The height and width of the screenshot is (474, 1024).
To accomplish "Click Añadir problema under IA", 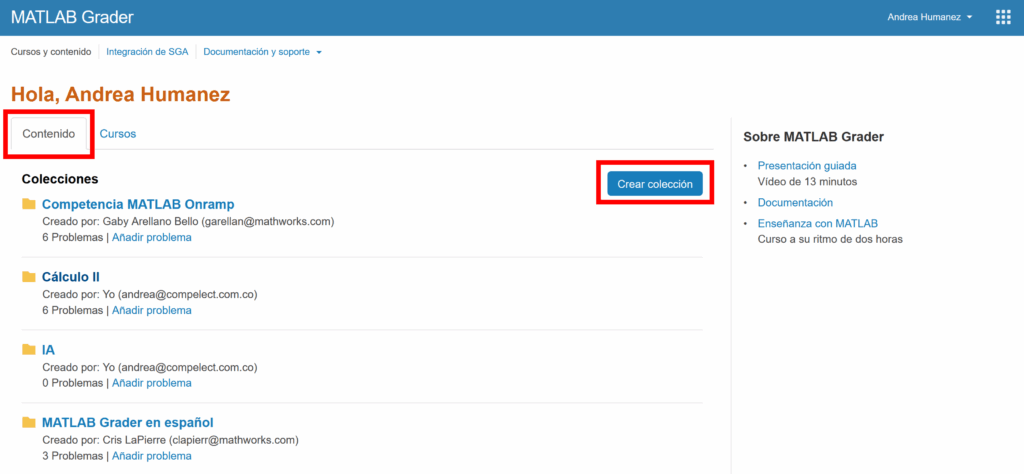I will click(152, 383).
